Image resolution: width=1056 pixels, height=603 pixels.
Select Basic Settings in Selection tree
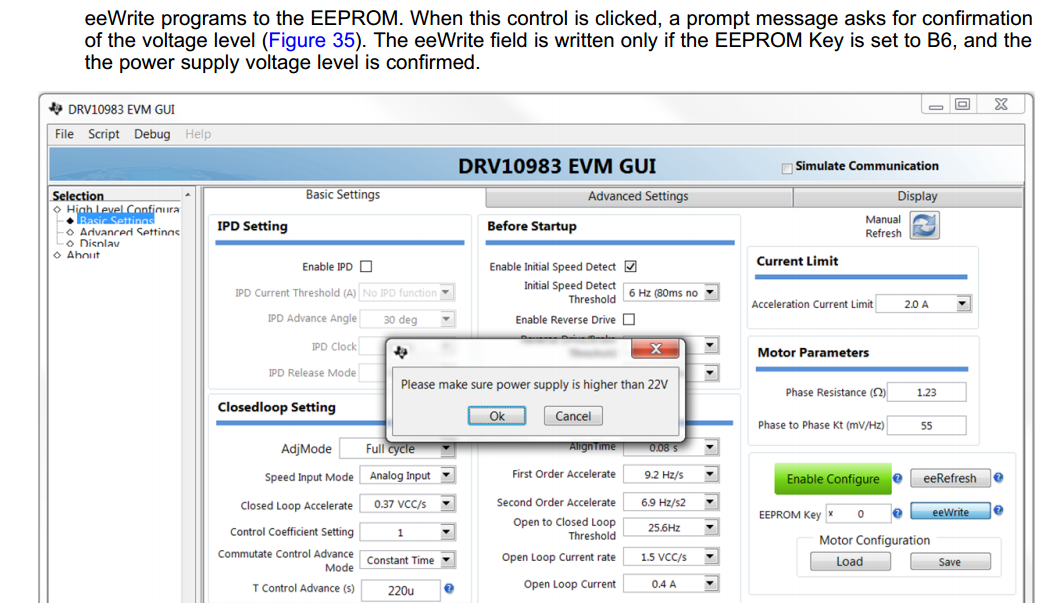(116, 221)
